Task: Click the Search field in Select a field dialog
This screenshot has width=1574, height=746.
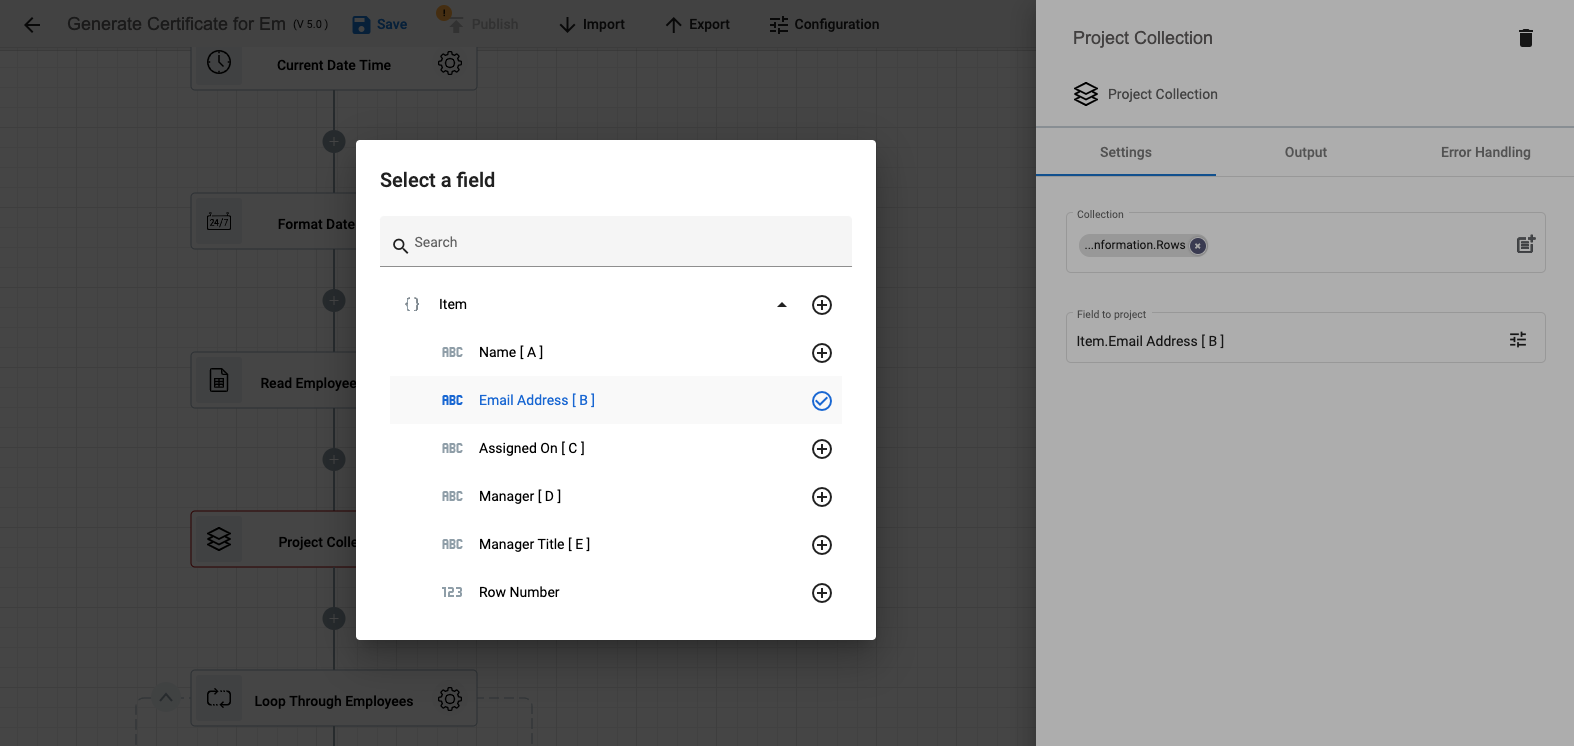Action: coord(616,243)
